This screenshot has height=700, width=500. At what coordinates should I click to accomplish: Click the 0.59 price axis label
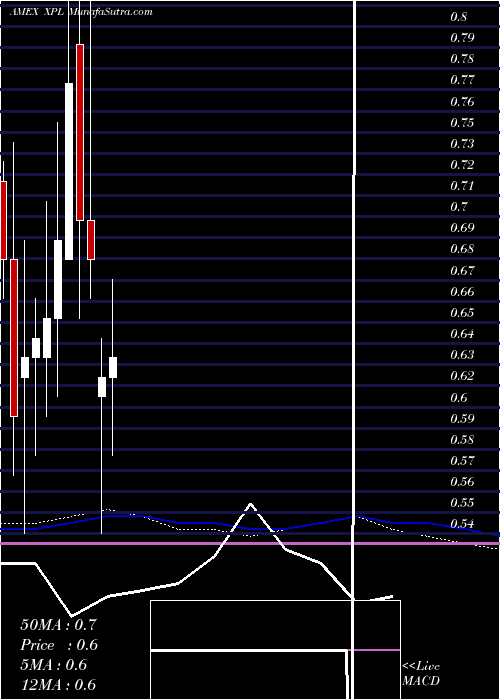(x=462, y=419)
